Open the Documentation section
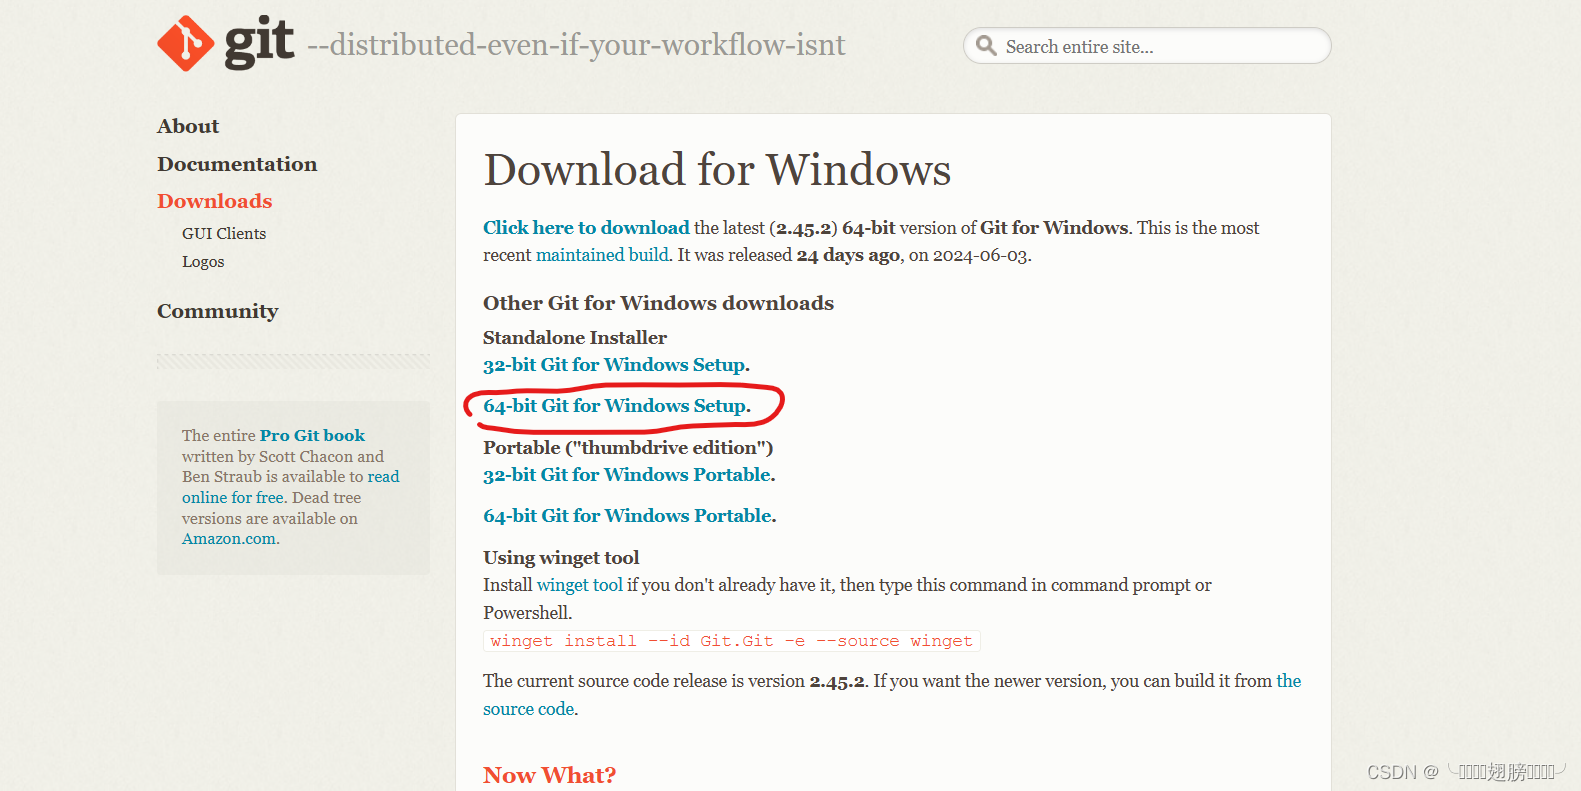 click(237, 164)
